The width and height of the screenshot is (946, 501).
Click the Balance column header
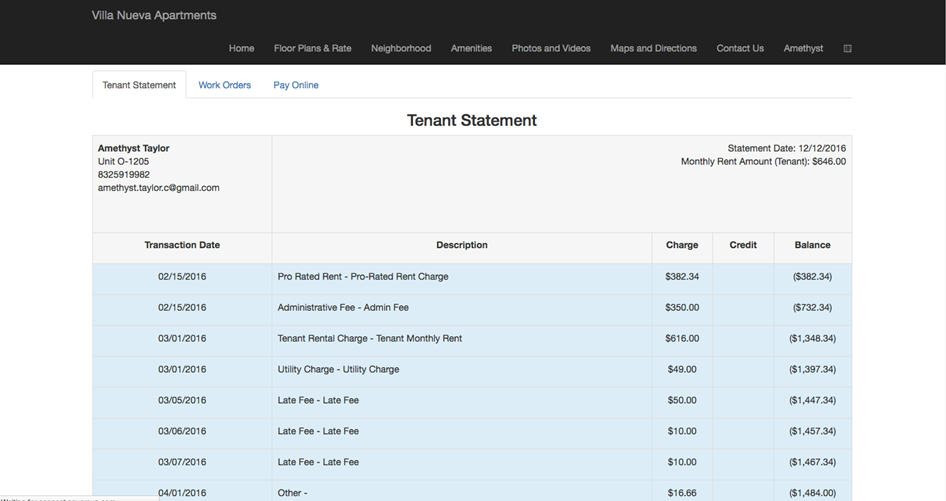click(812, 245)
